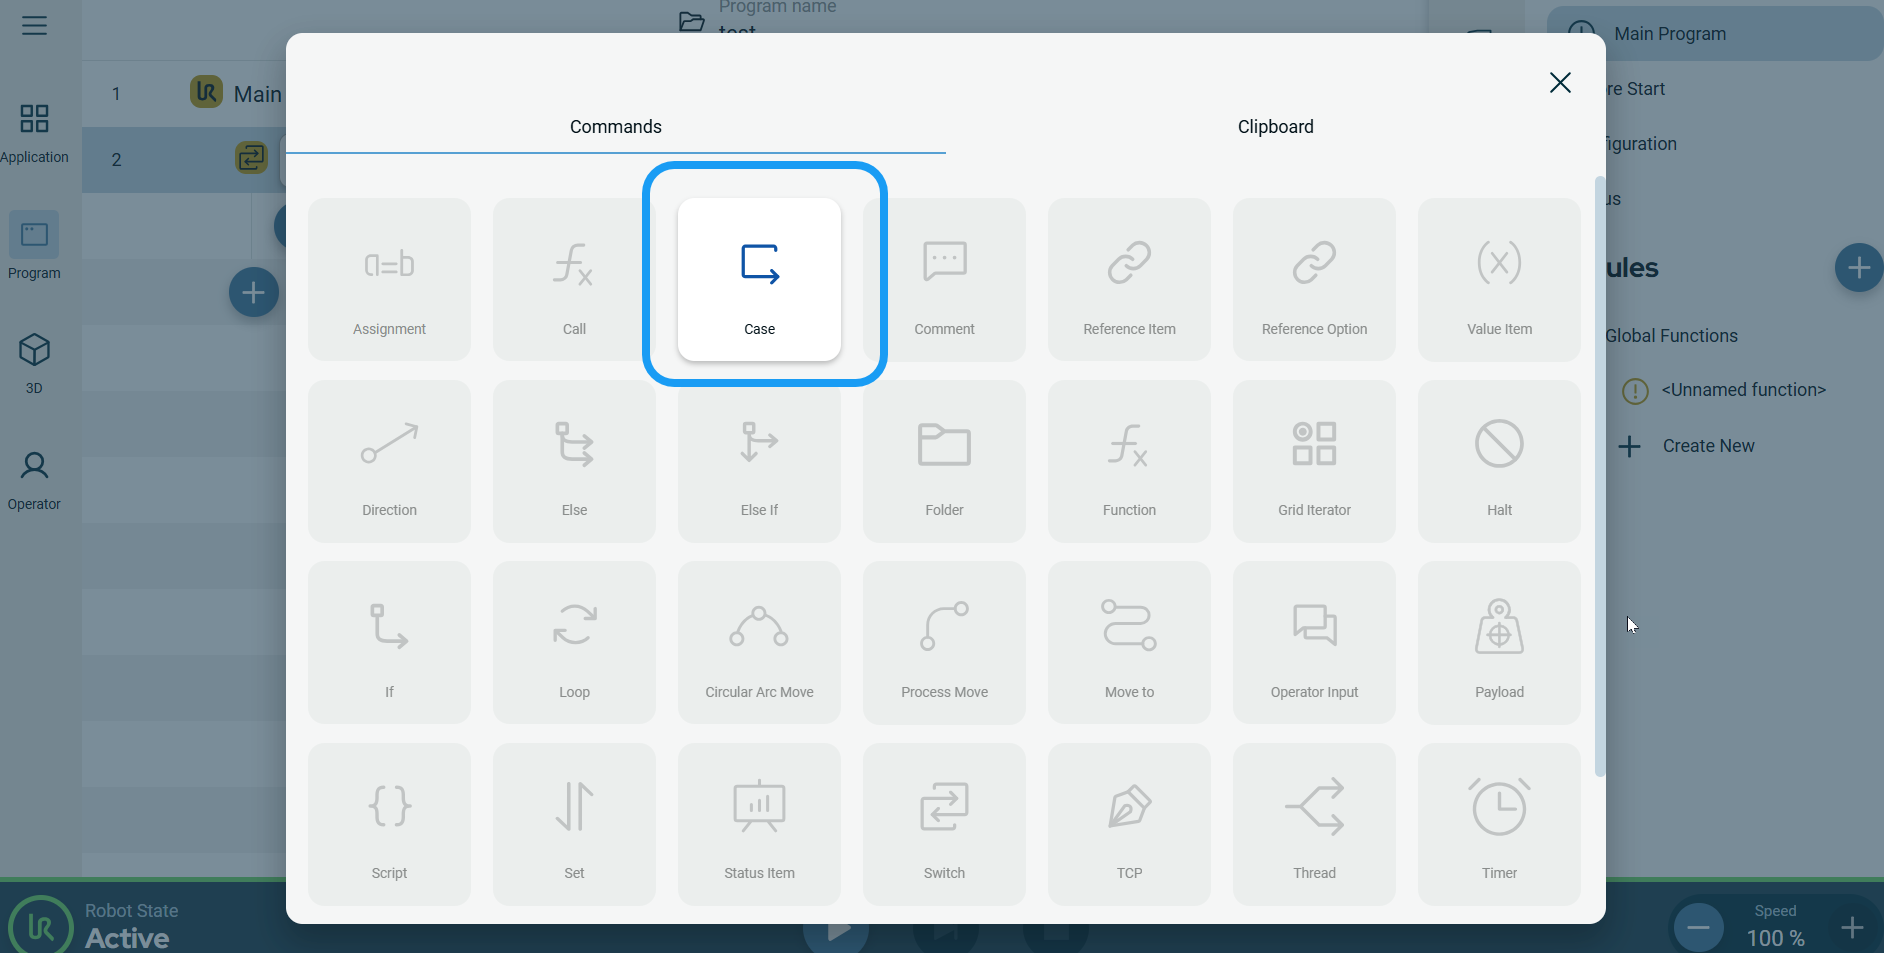Open the hamburger menu

tap(35, 26)
